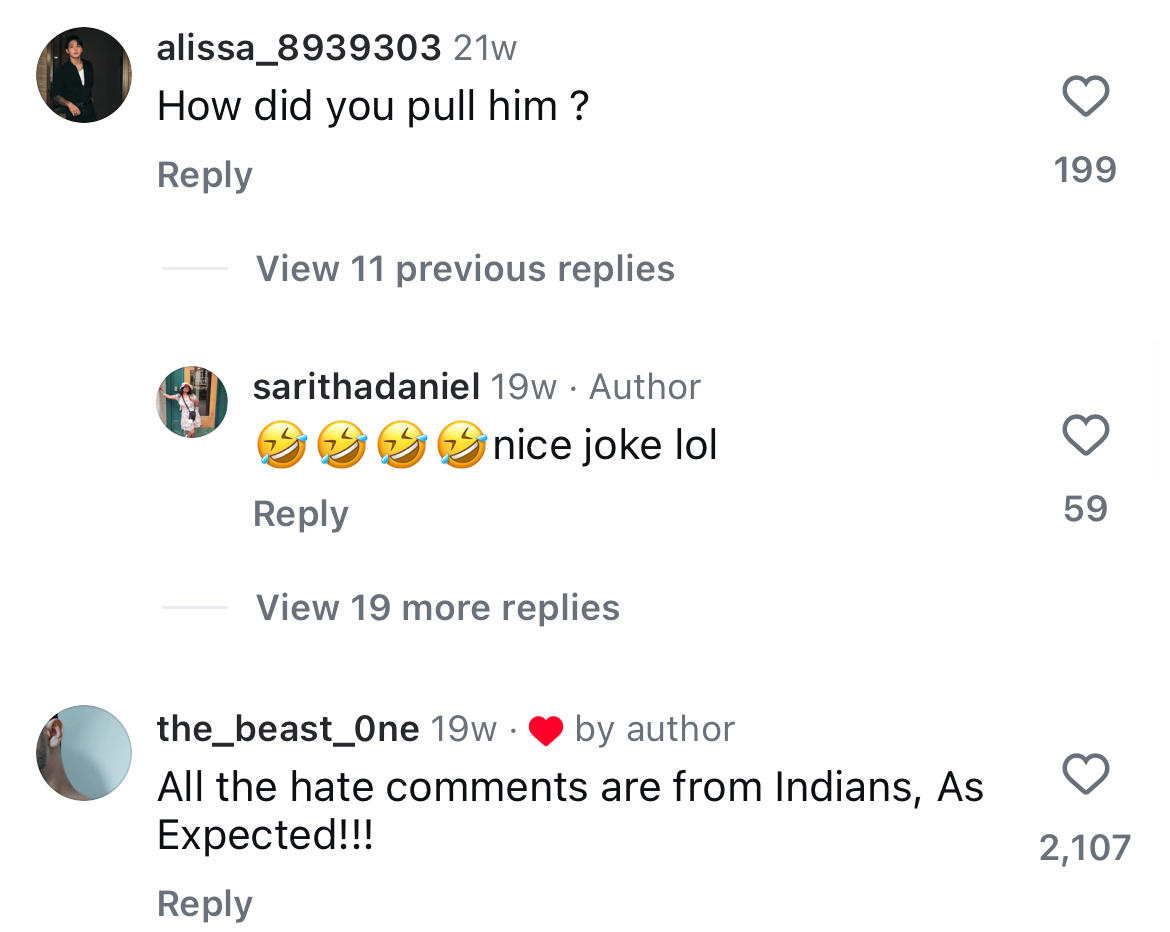Viewport: 1170px width, 932px height.
Task: View the 59 likes count
Action: [1085, 509]
